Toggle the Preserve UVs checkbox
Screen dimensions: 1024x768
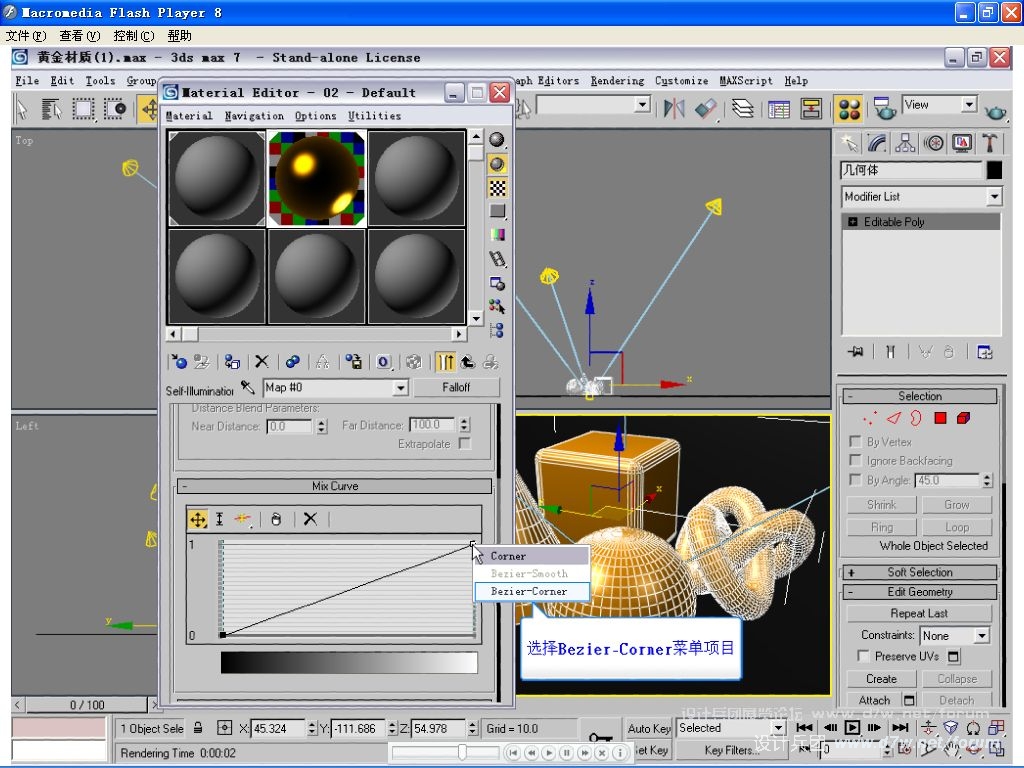coord(864,656)
